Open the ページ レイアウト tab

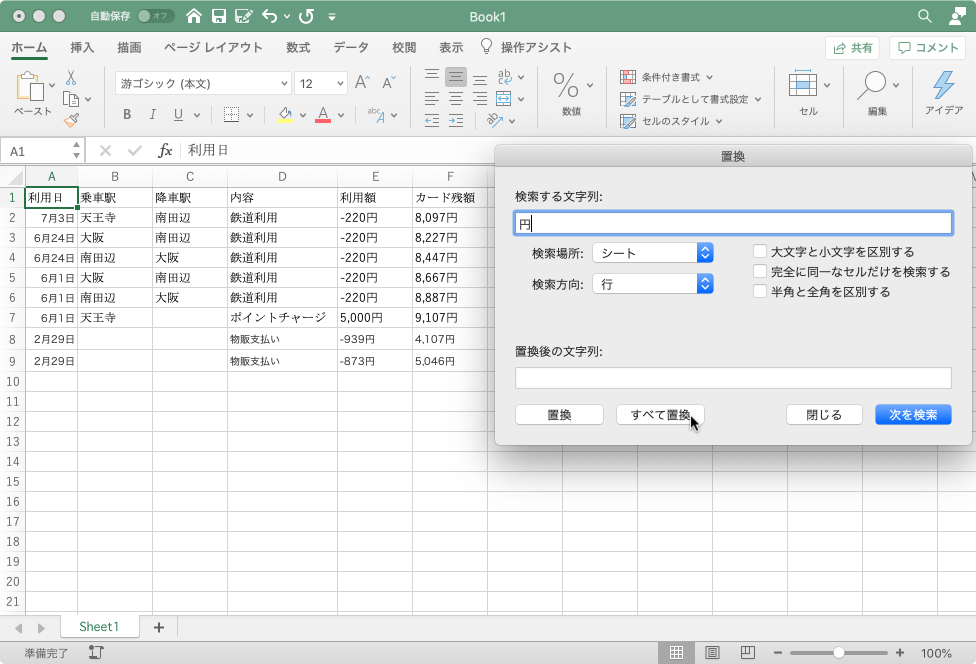(214, 47)
